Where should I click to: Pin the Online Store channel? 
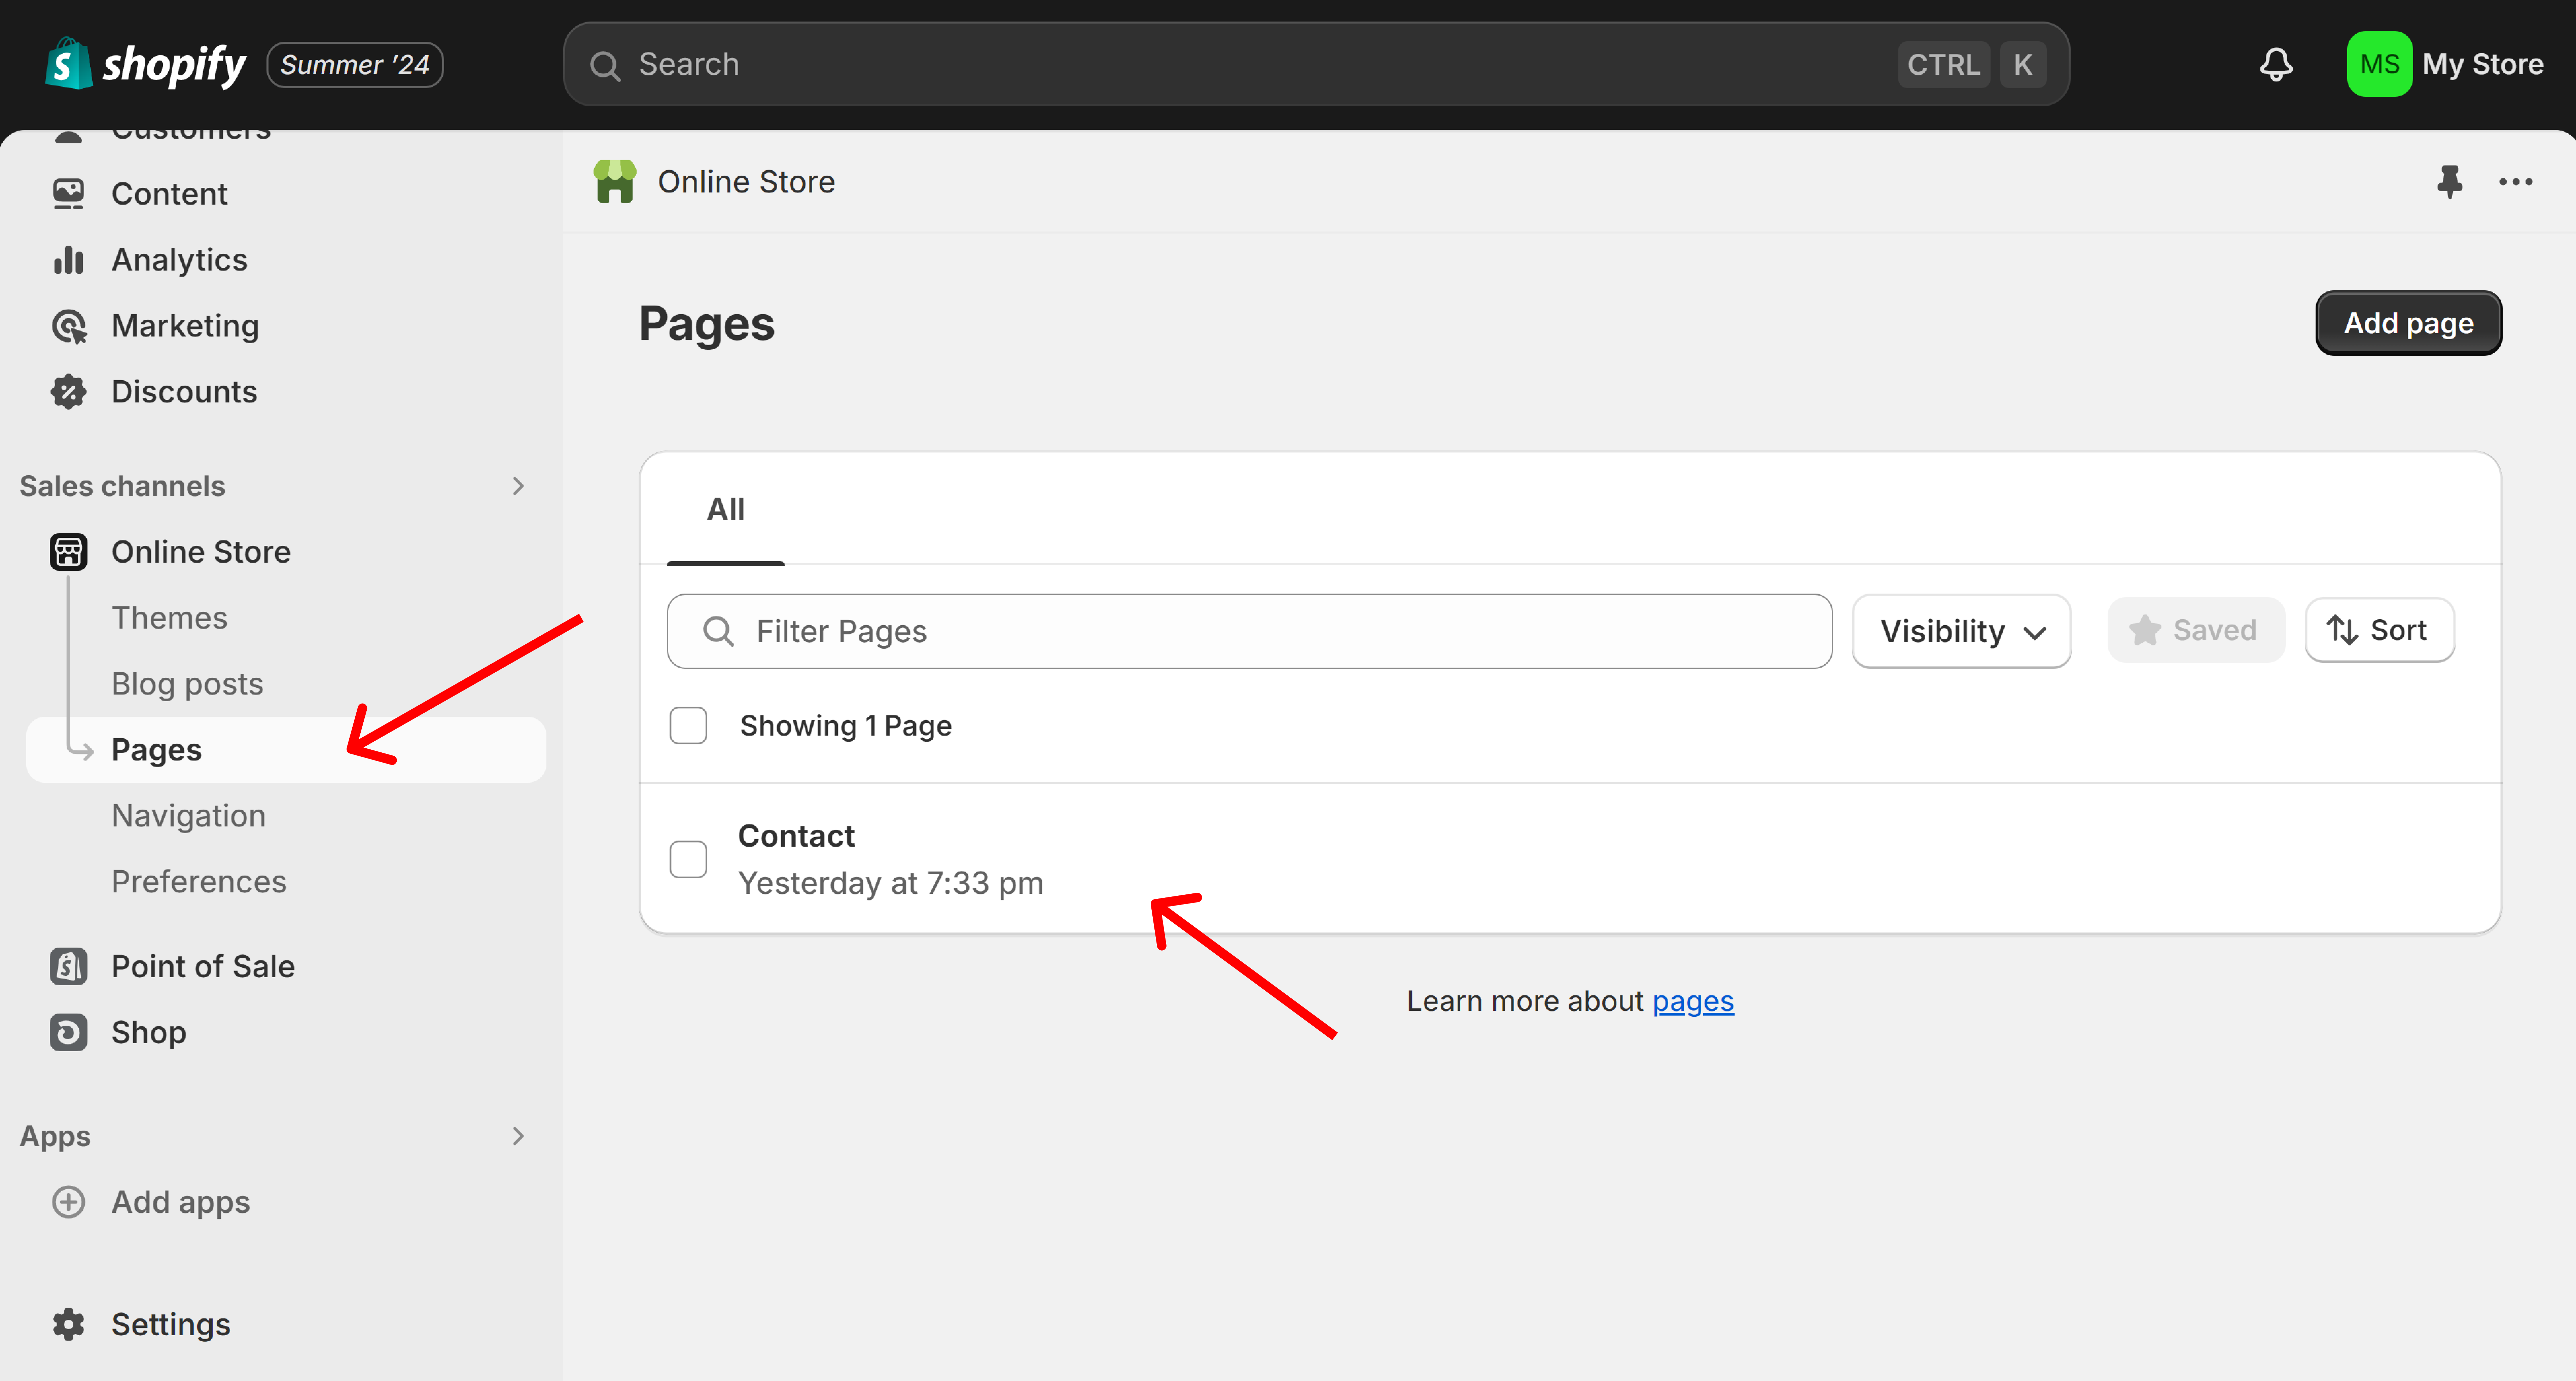click(2451, 181)
